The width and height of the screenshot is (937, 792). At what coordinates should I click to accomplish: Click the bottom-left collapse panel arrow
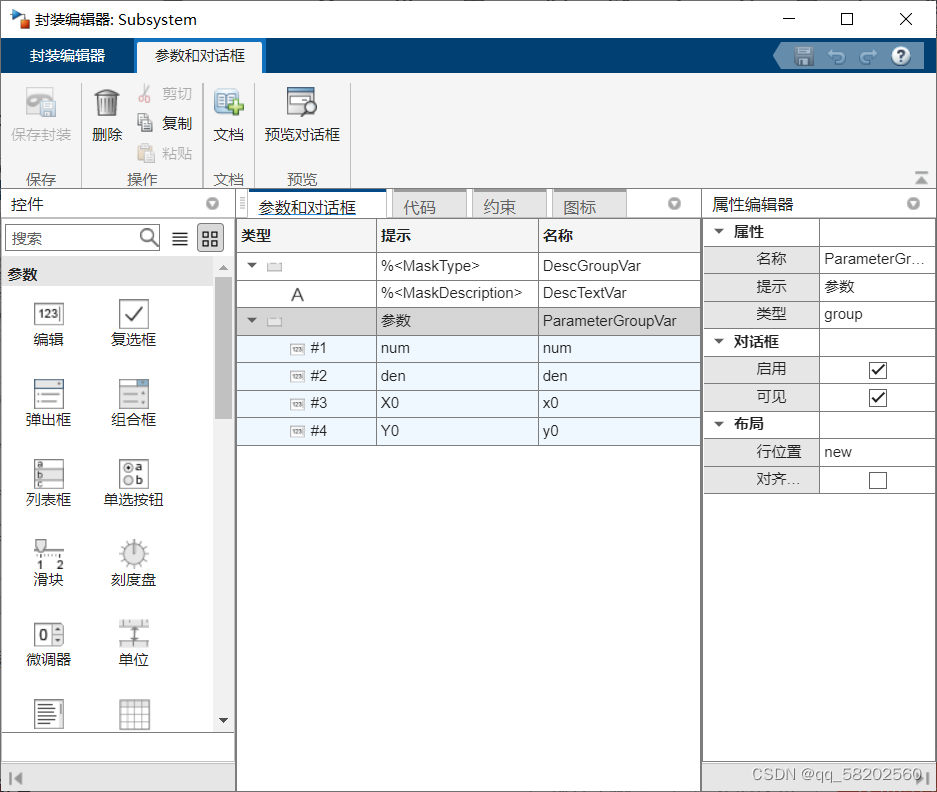pos(16,778)
